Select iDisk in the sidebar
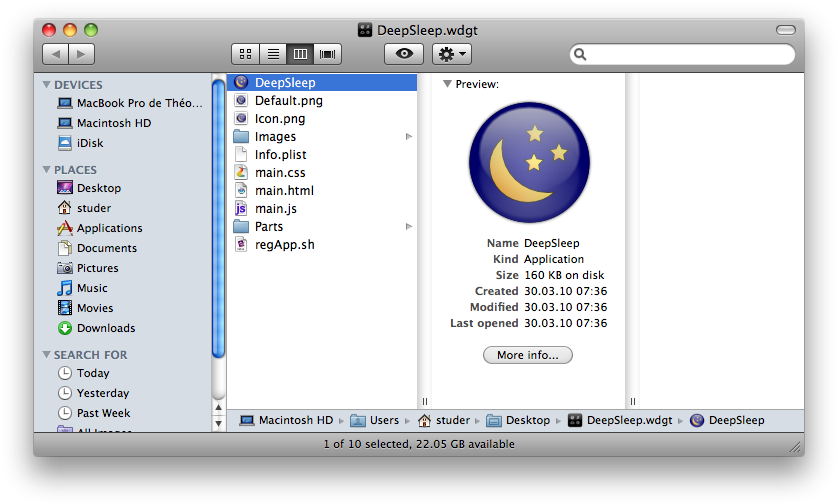Image resolution: width=837 pixels, height=504 pixels. [x=89, y=143]
